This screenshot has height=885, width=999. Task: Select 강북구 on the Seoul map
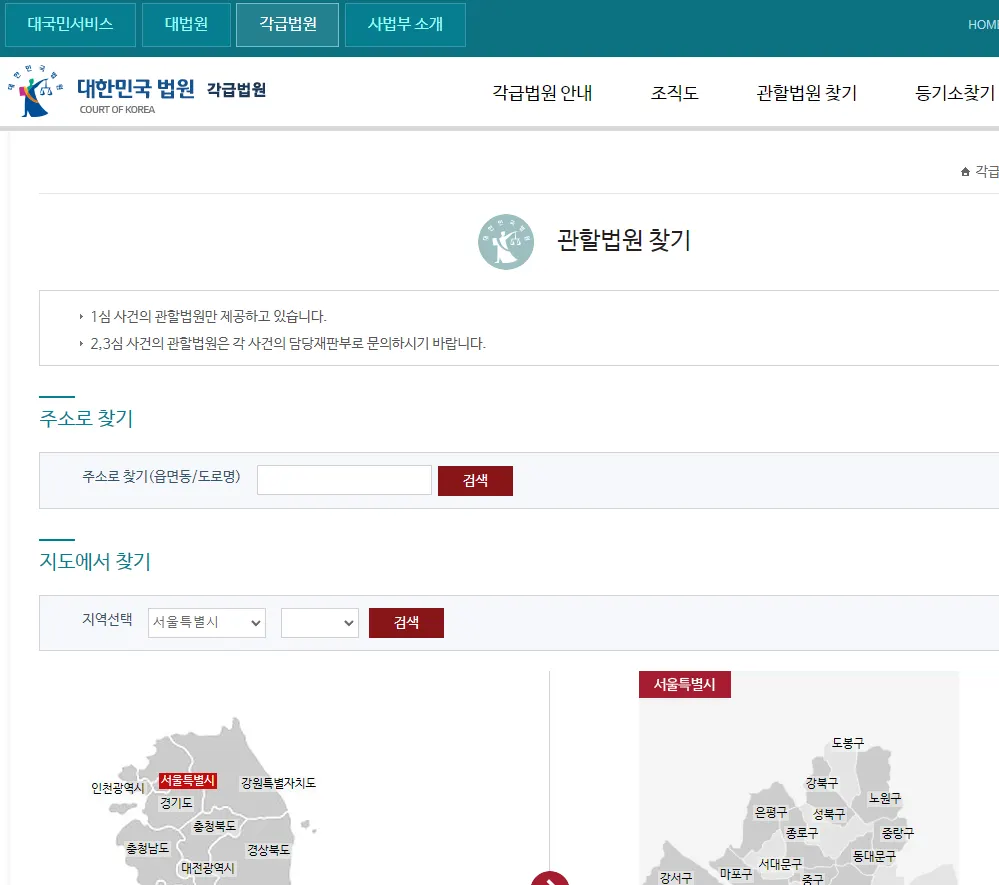tap(822, 783)
